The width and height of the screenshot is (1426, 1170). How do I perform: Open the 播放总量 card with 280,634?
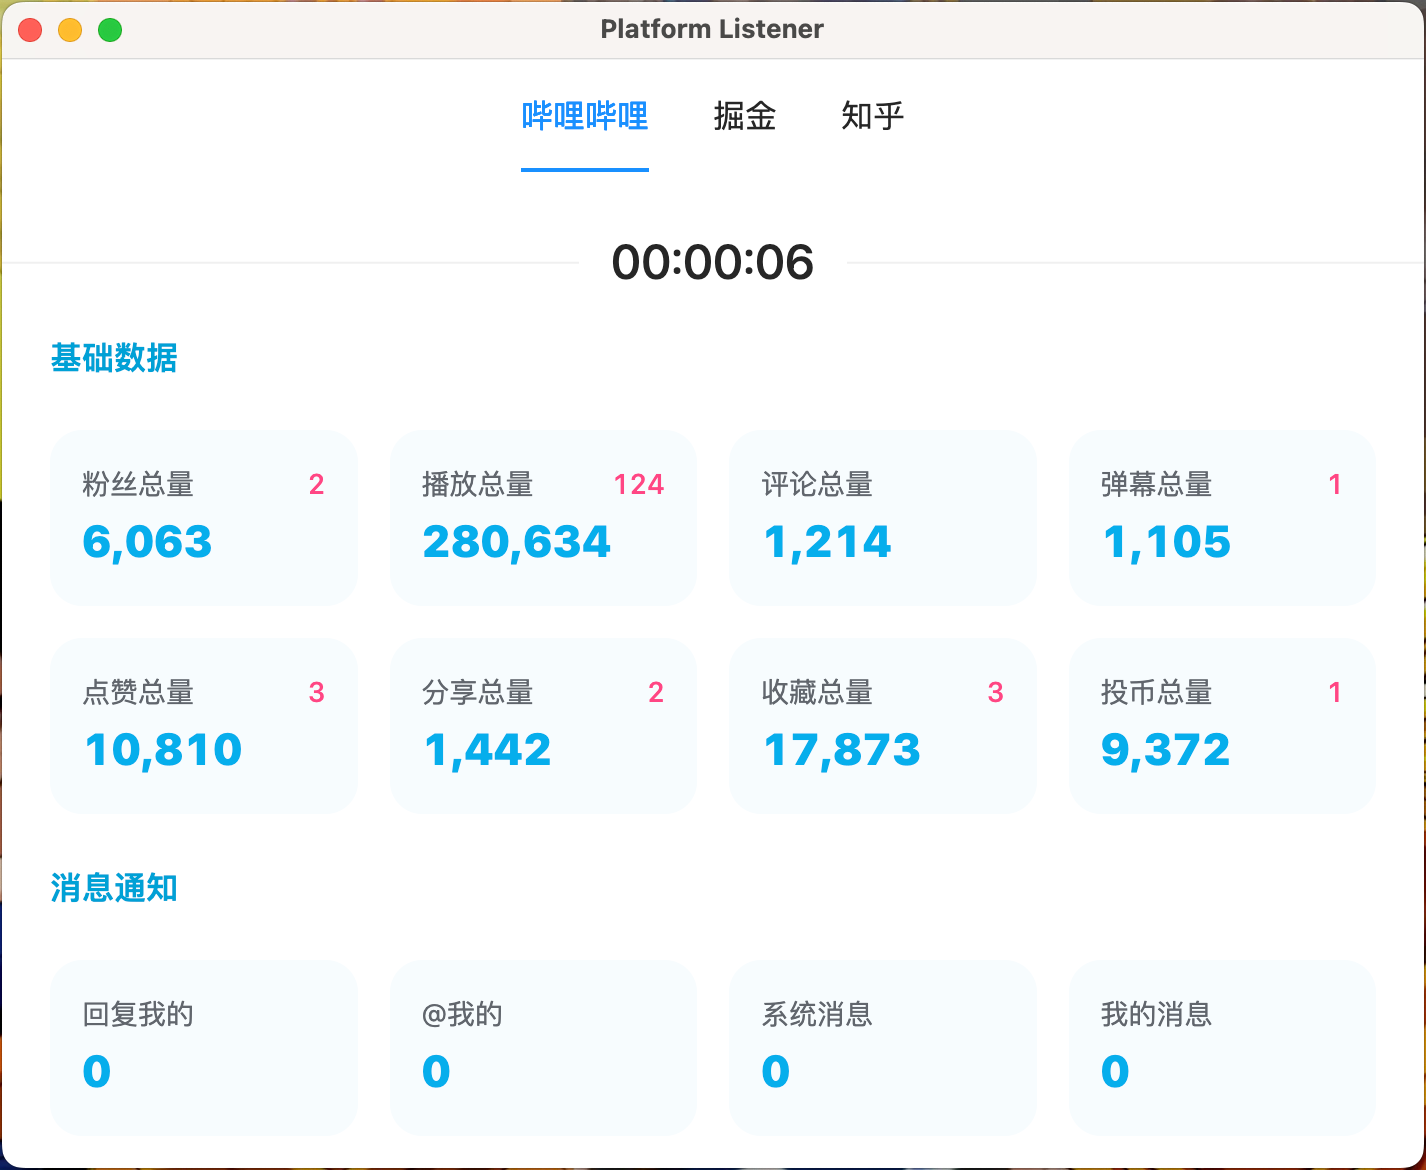click(x=543, y=518)
